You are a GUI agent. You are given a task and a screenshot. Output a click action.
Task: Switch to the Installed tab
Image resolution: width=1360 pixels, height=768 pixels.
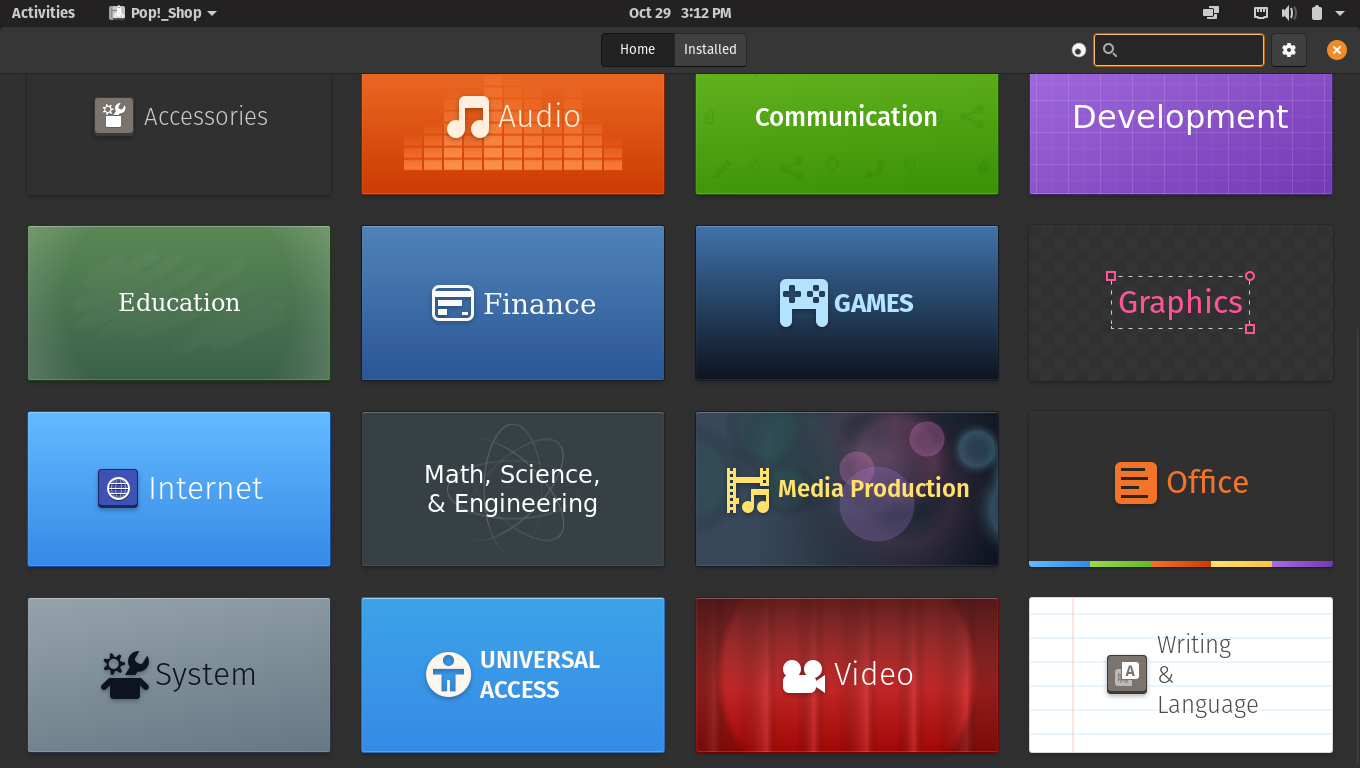pyautogui.click(x=710, y=50)
